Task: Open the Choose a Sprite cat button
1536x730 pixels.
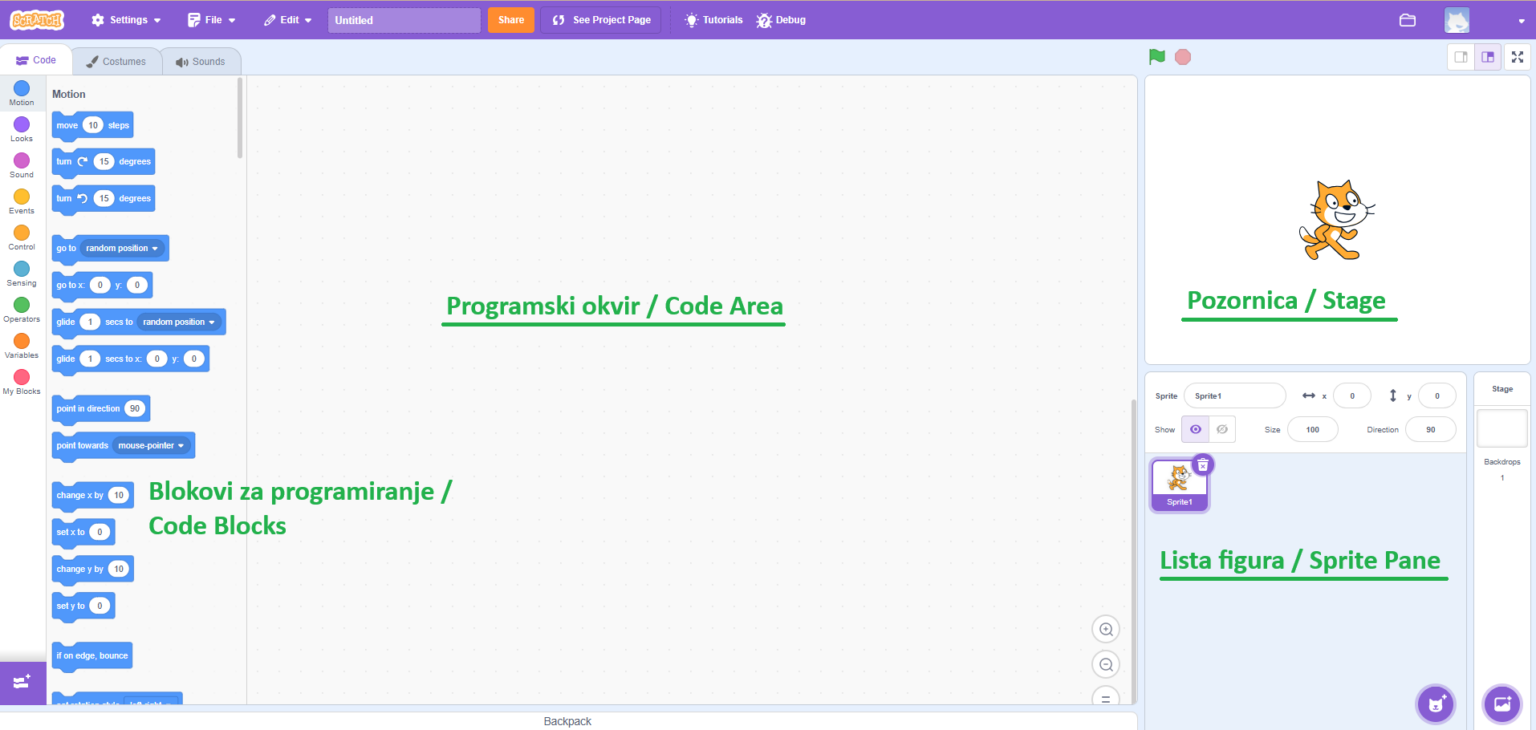Action: pyautogui.click(x=1436, y=703)
